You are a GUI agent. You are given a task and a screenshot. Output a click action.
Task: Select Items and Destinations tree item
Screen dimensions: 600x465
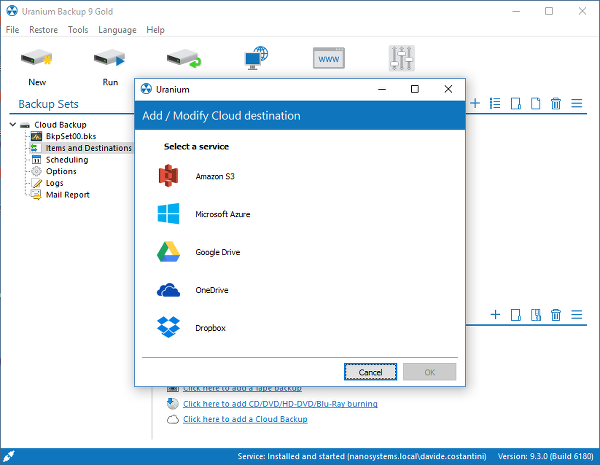(x=88, y=148)
